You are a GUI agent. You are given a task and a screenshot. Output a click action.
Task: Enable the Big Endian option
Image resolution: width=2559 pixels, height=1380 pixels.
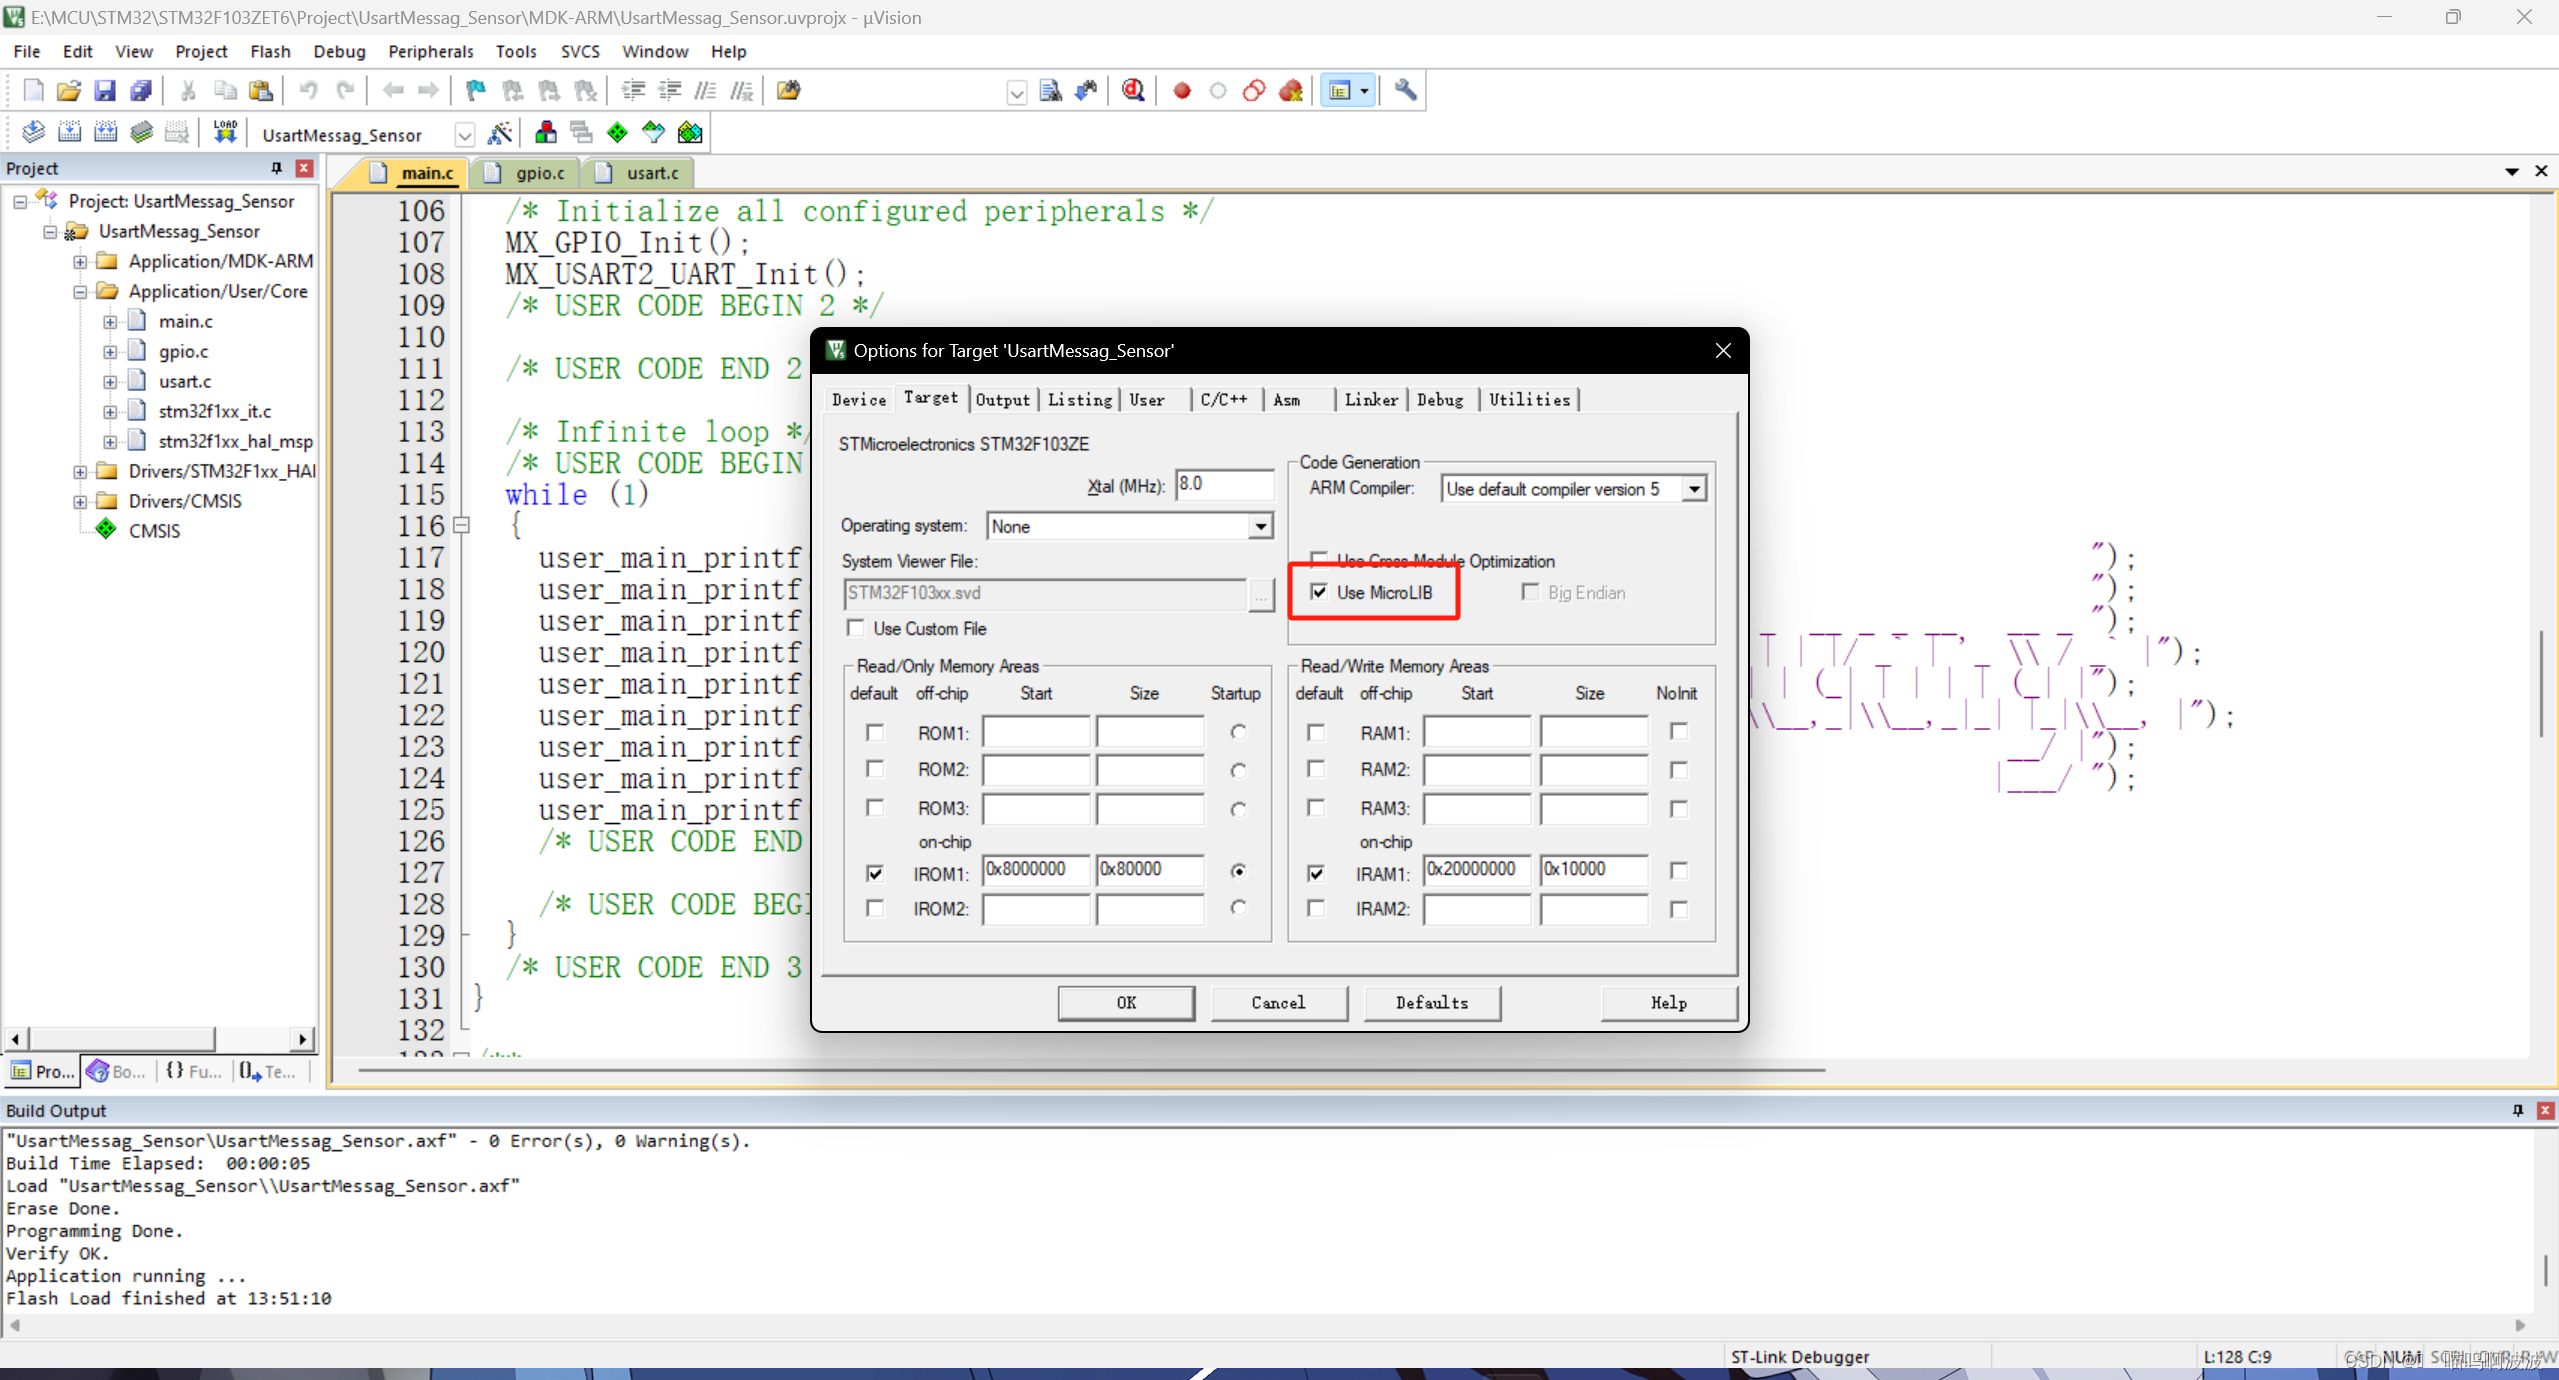tap(1529, 592)
